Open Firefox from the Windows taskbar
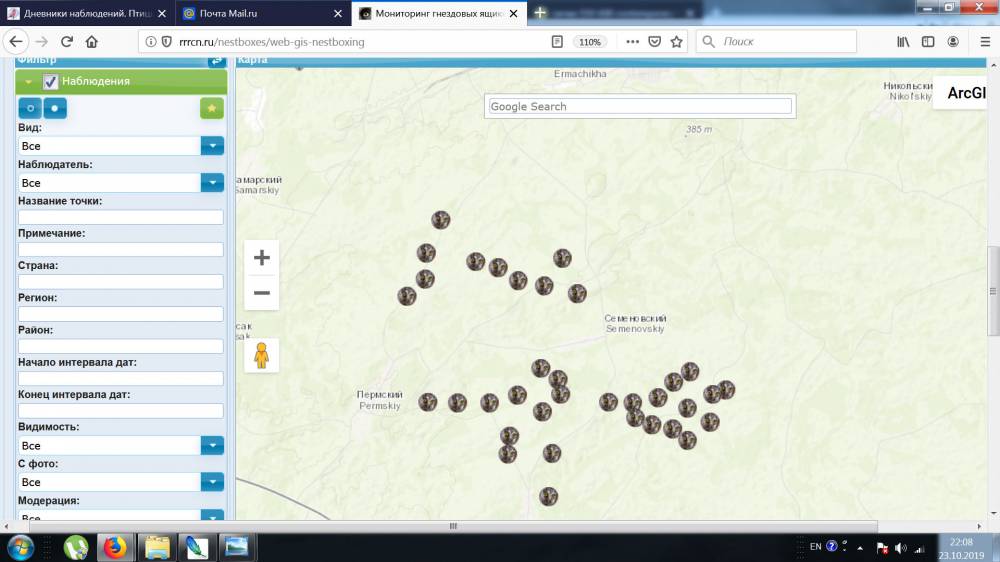The width and height of the screenshot is (1000, 562). [x=116, y=547]
